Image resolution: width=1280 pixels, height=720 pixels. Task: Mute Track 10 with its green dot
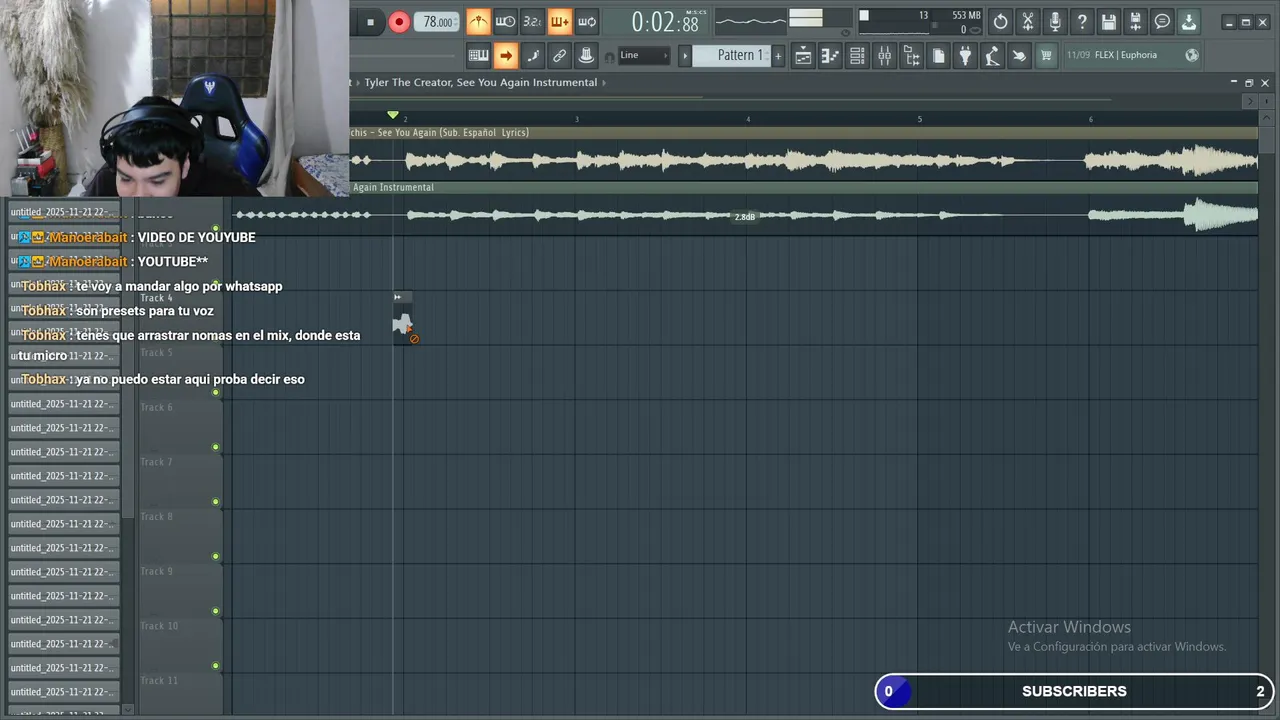click(x=215, y=666)
